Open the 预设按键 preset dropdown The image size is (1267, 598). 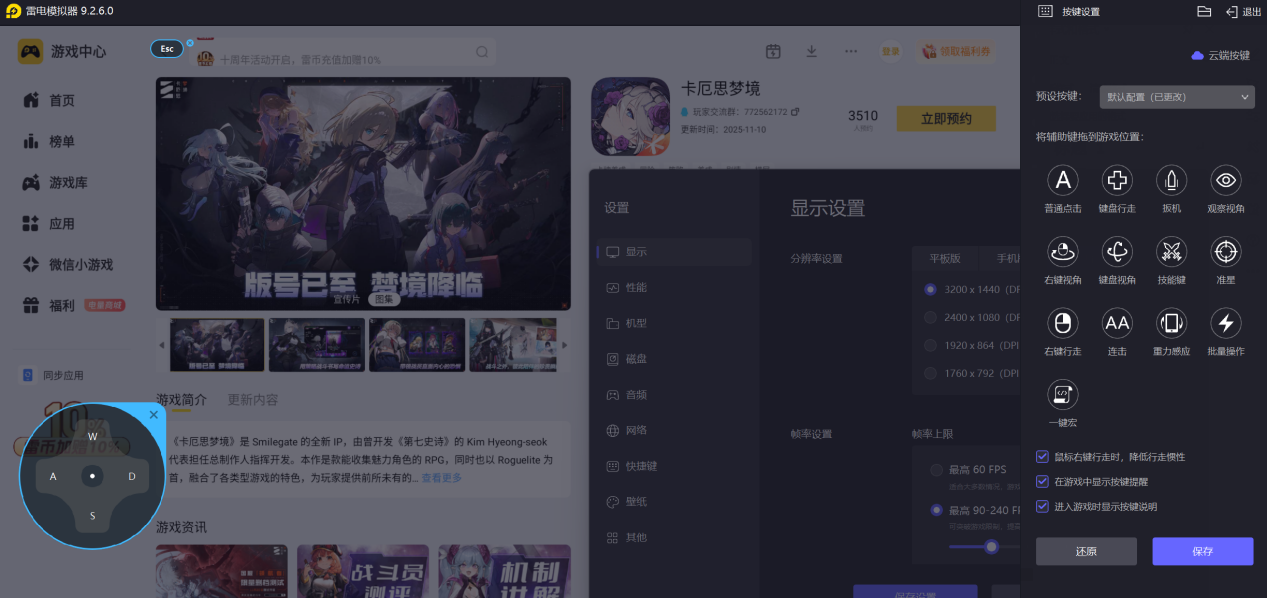click(1177, 97)
